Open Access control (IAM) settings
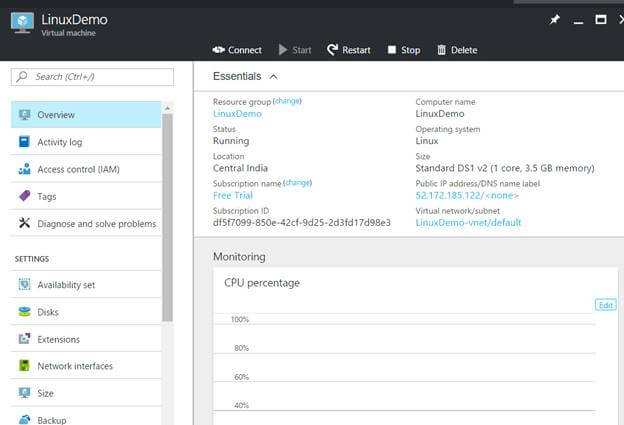 (79, 169)
